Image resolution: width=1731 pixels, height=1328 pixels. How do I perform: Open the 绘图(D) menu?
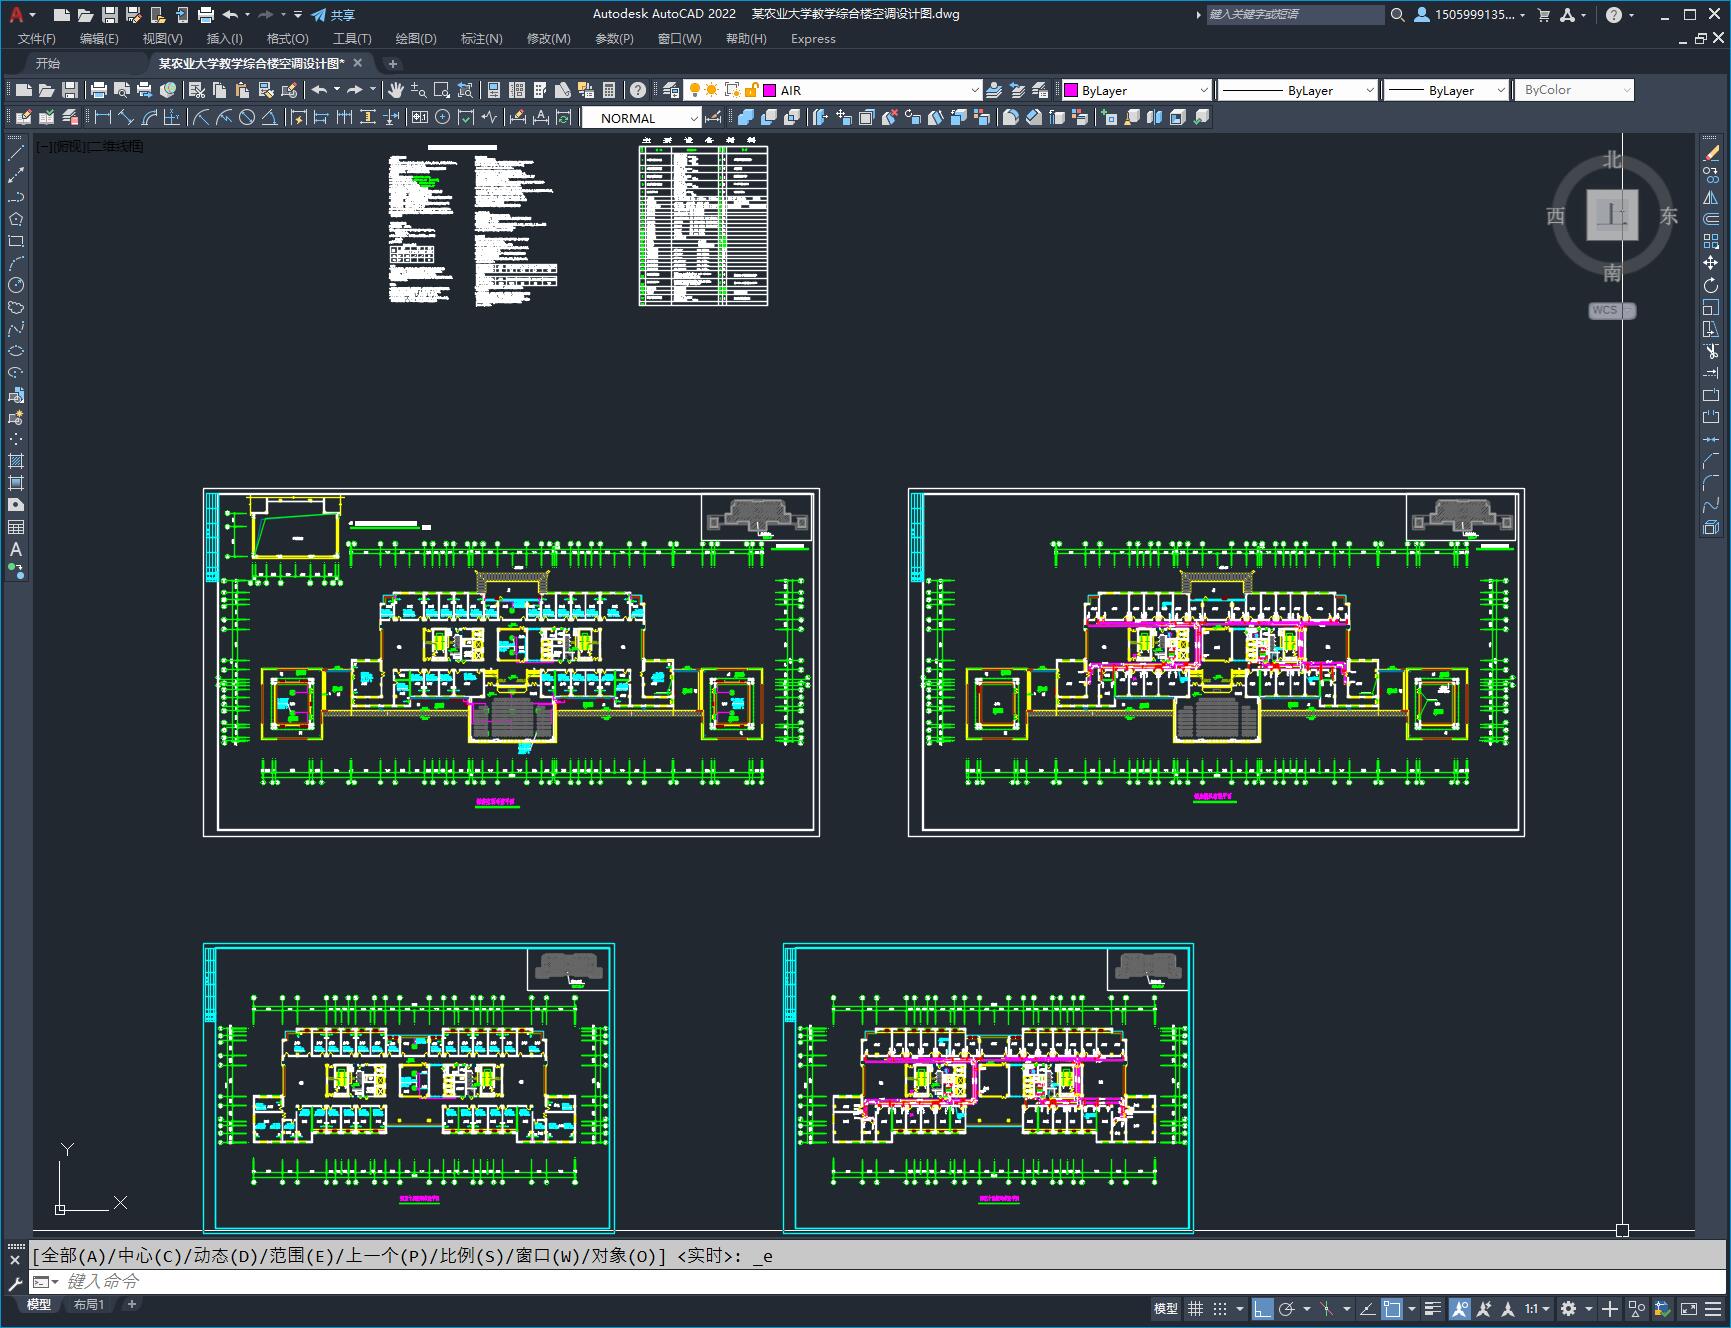[416, 39]
